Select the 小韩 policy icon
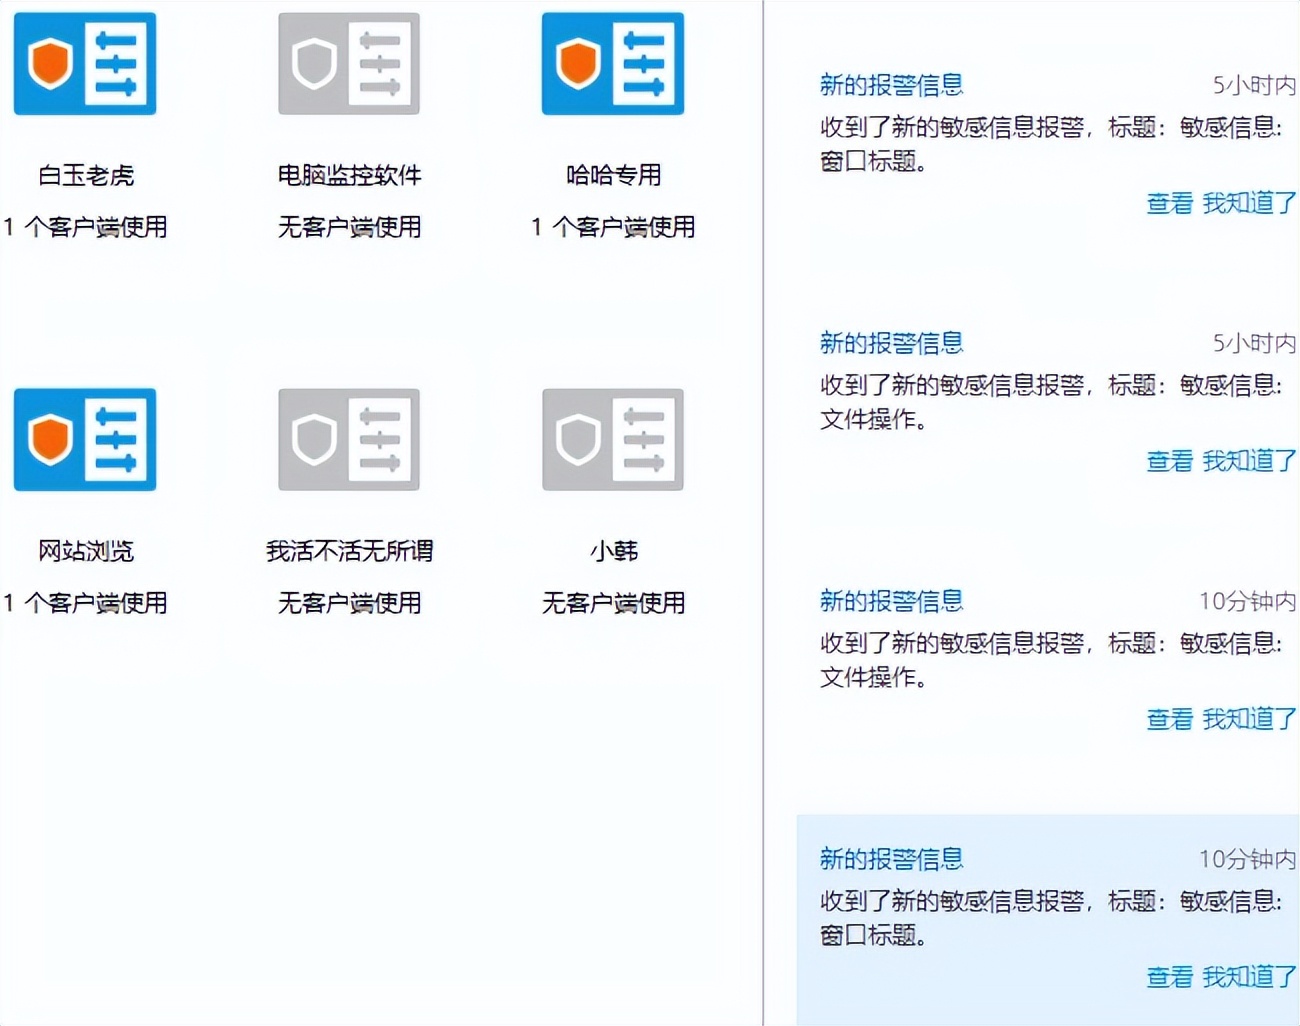This screenshot has height=1026, width=1300. pyautogui.click(x=612, y=439)
